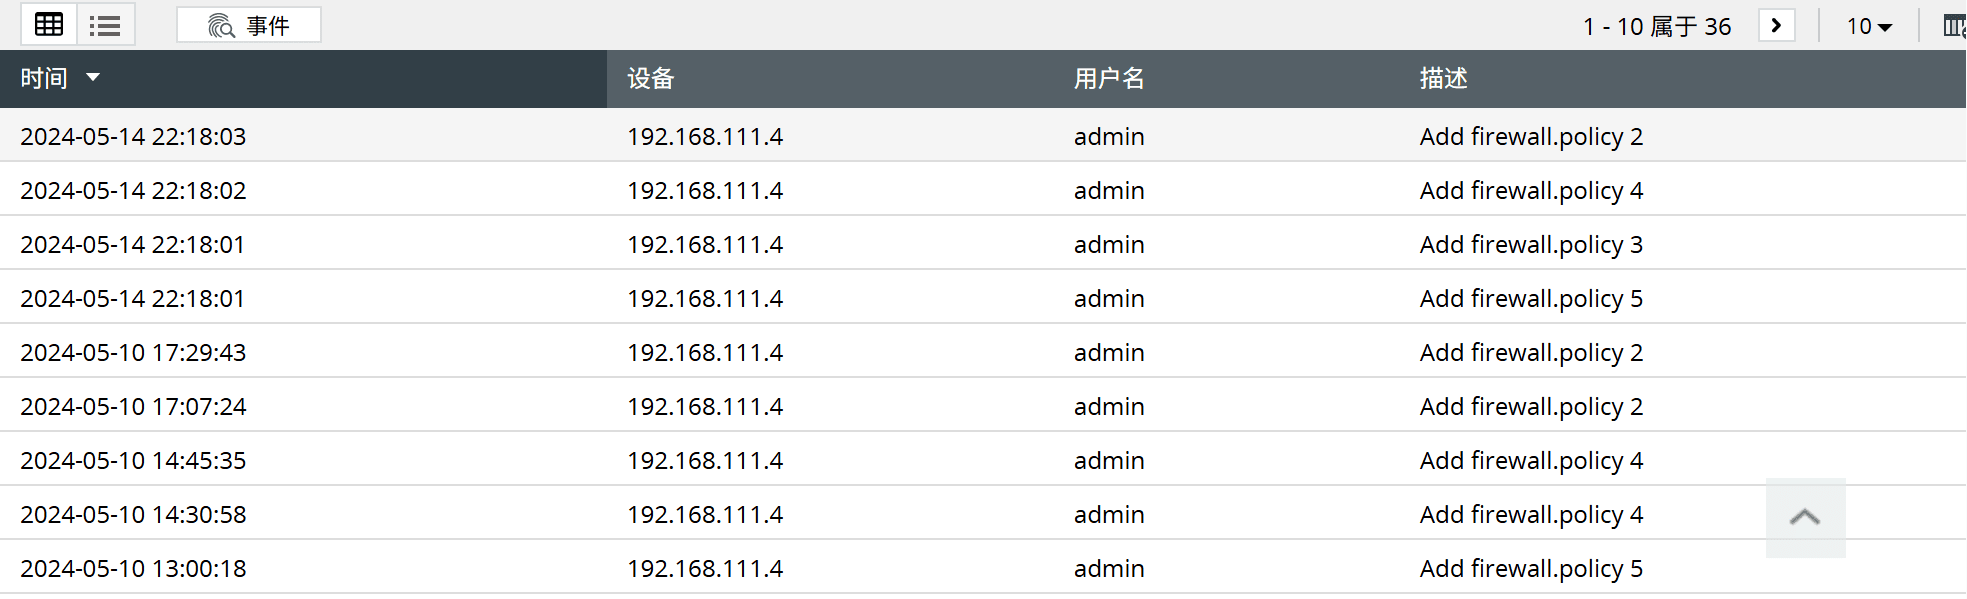Switch to the table grid view
1967x599 pixels.
click(49, 25)
